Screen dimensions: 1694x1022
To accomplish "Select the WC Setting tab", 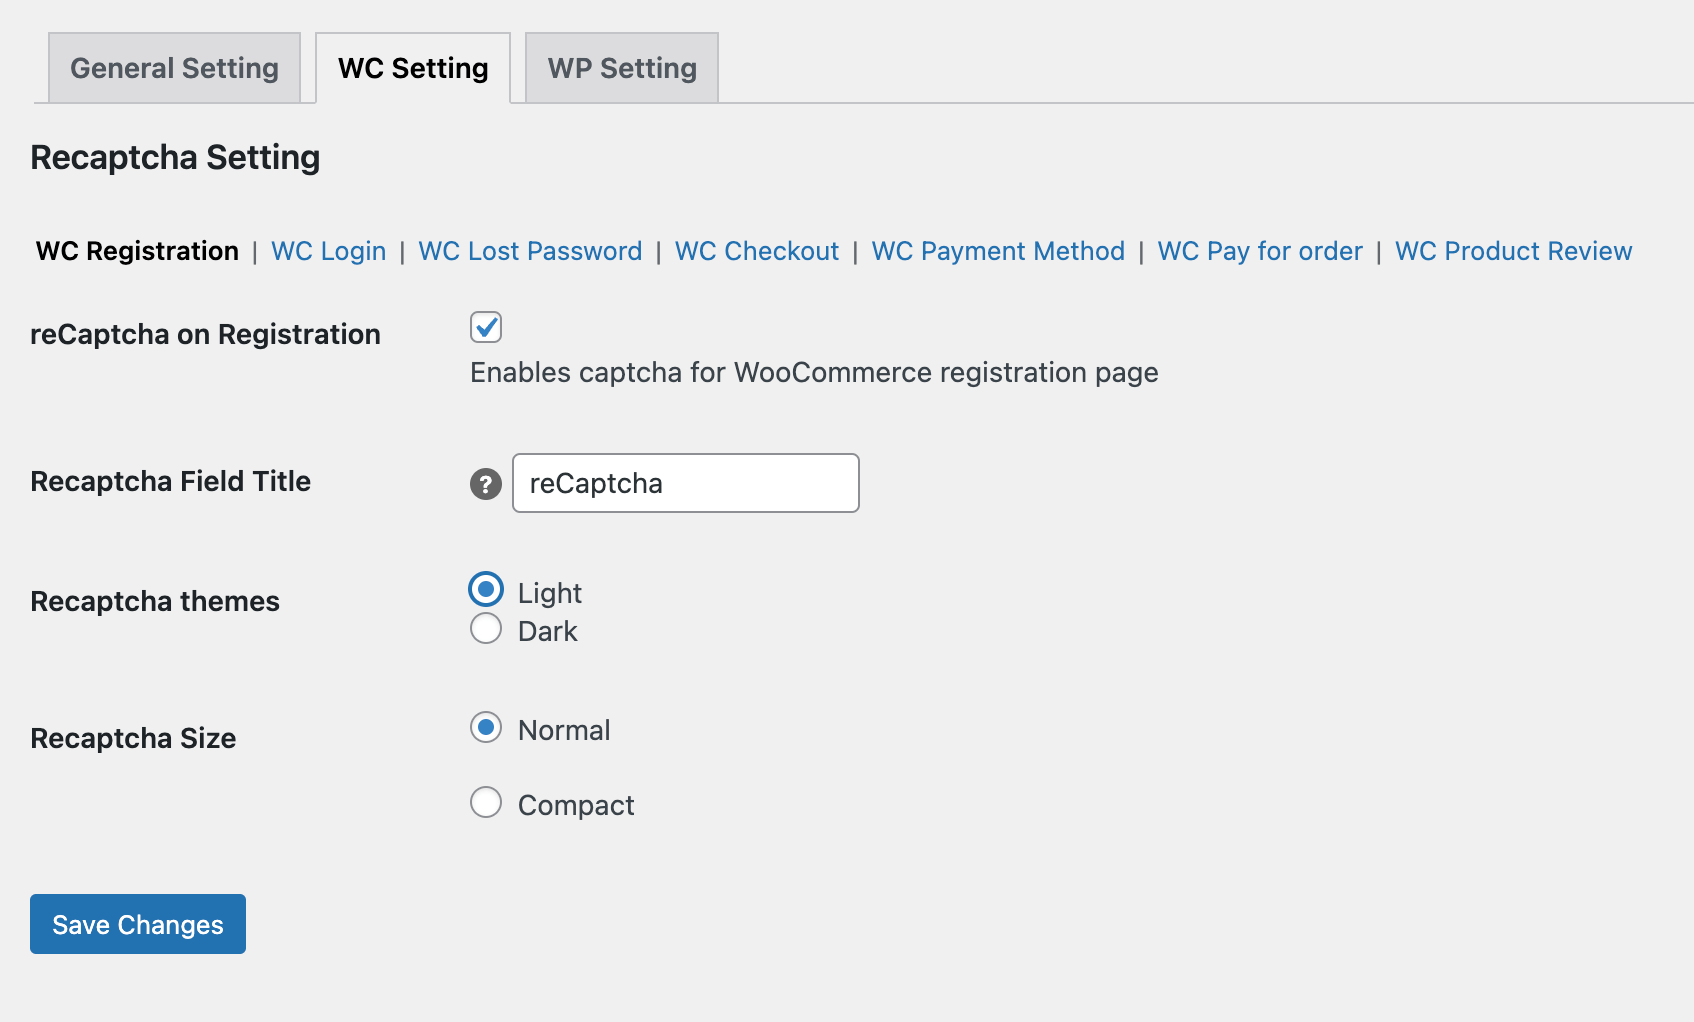I will [x=412, y=67].
